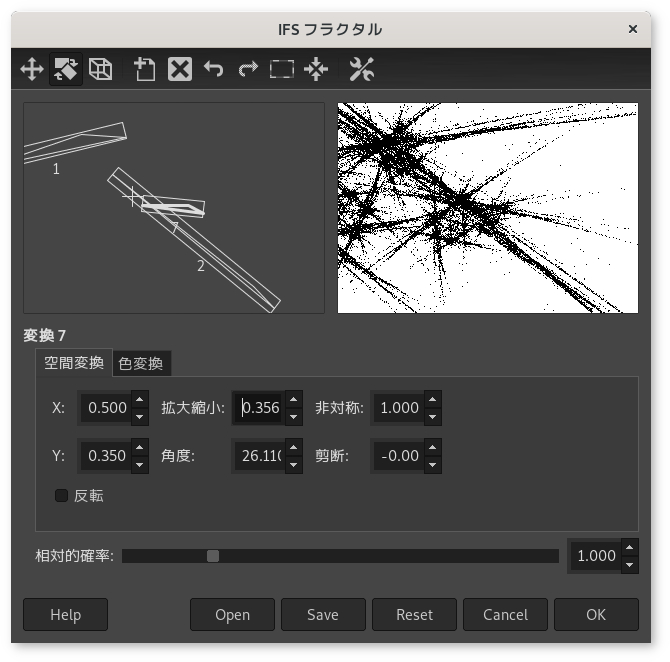This screenshot has width=670, height=662.
Task: Switch to the 色変換 tab
Action: click(x=140, y=363)
